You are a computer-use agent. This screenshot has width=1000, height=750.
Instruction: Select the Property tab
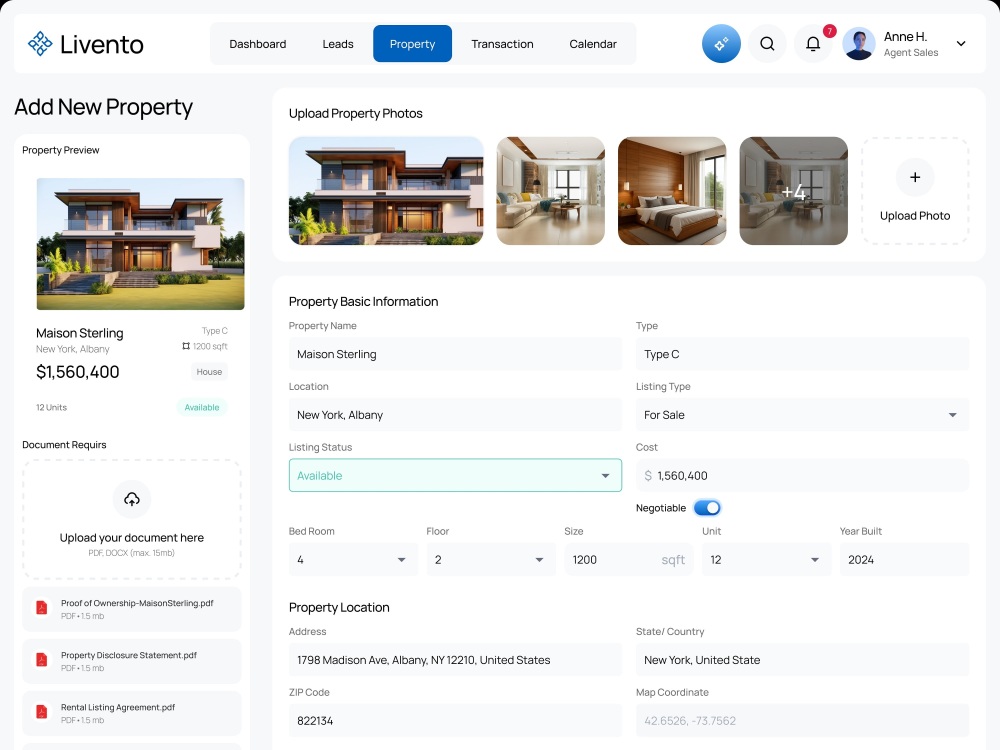[x=413, y=44]
